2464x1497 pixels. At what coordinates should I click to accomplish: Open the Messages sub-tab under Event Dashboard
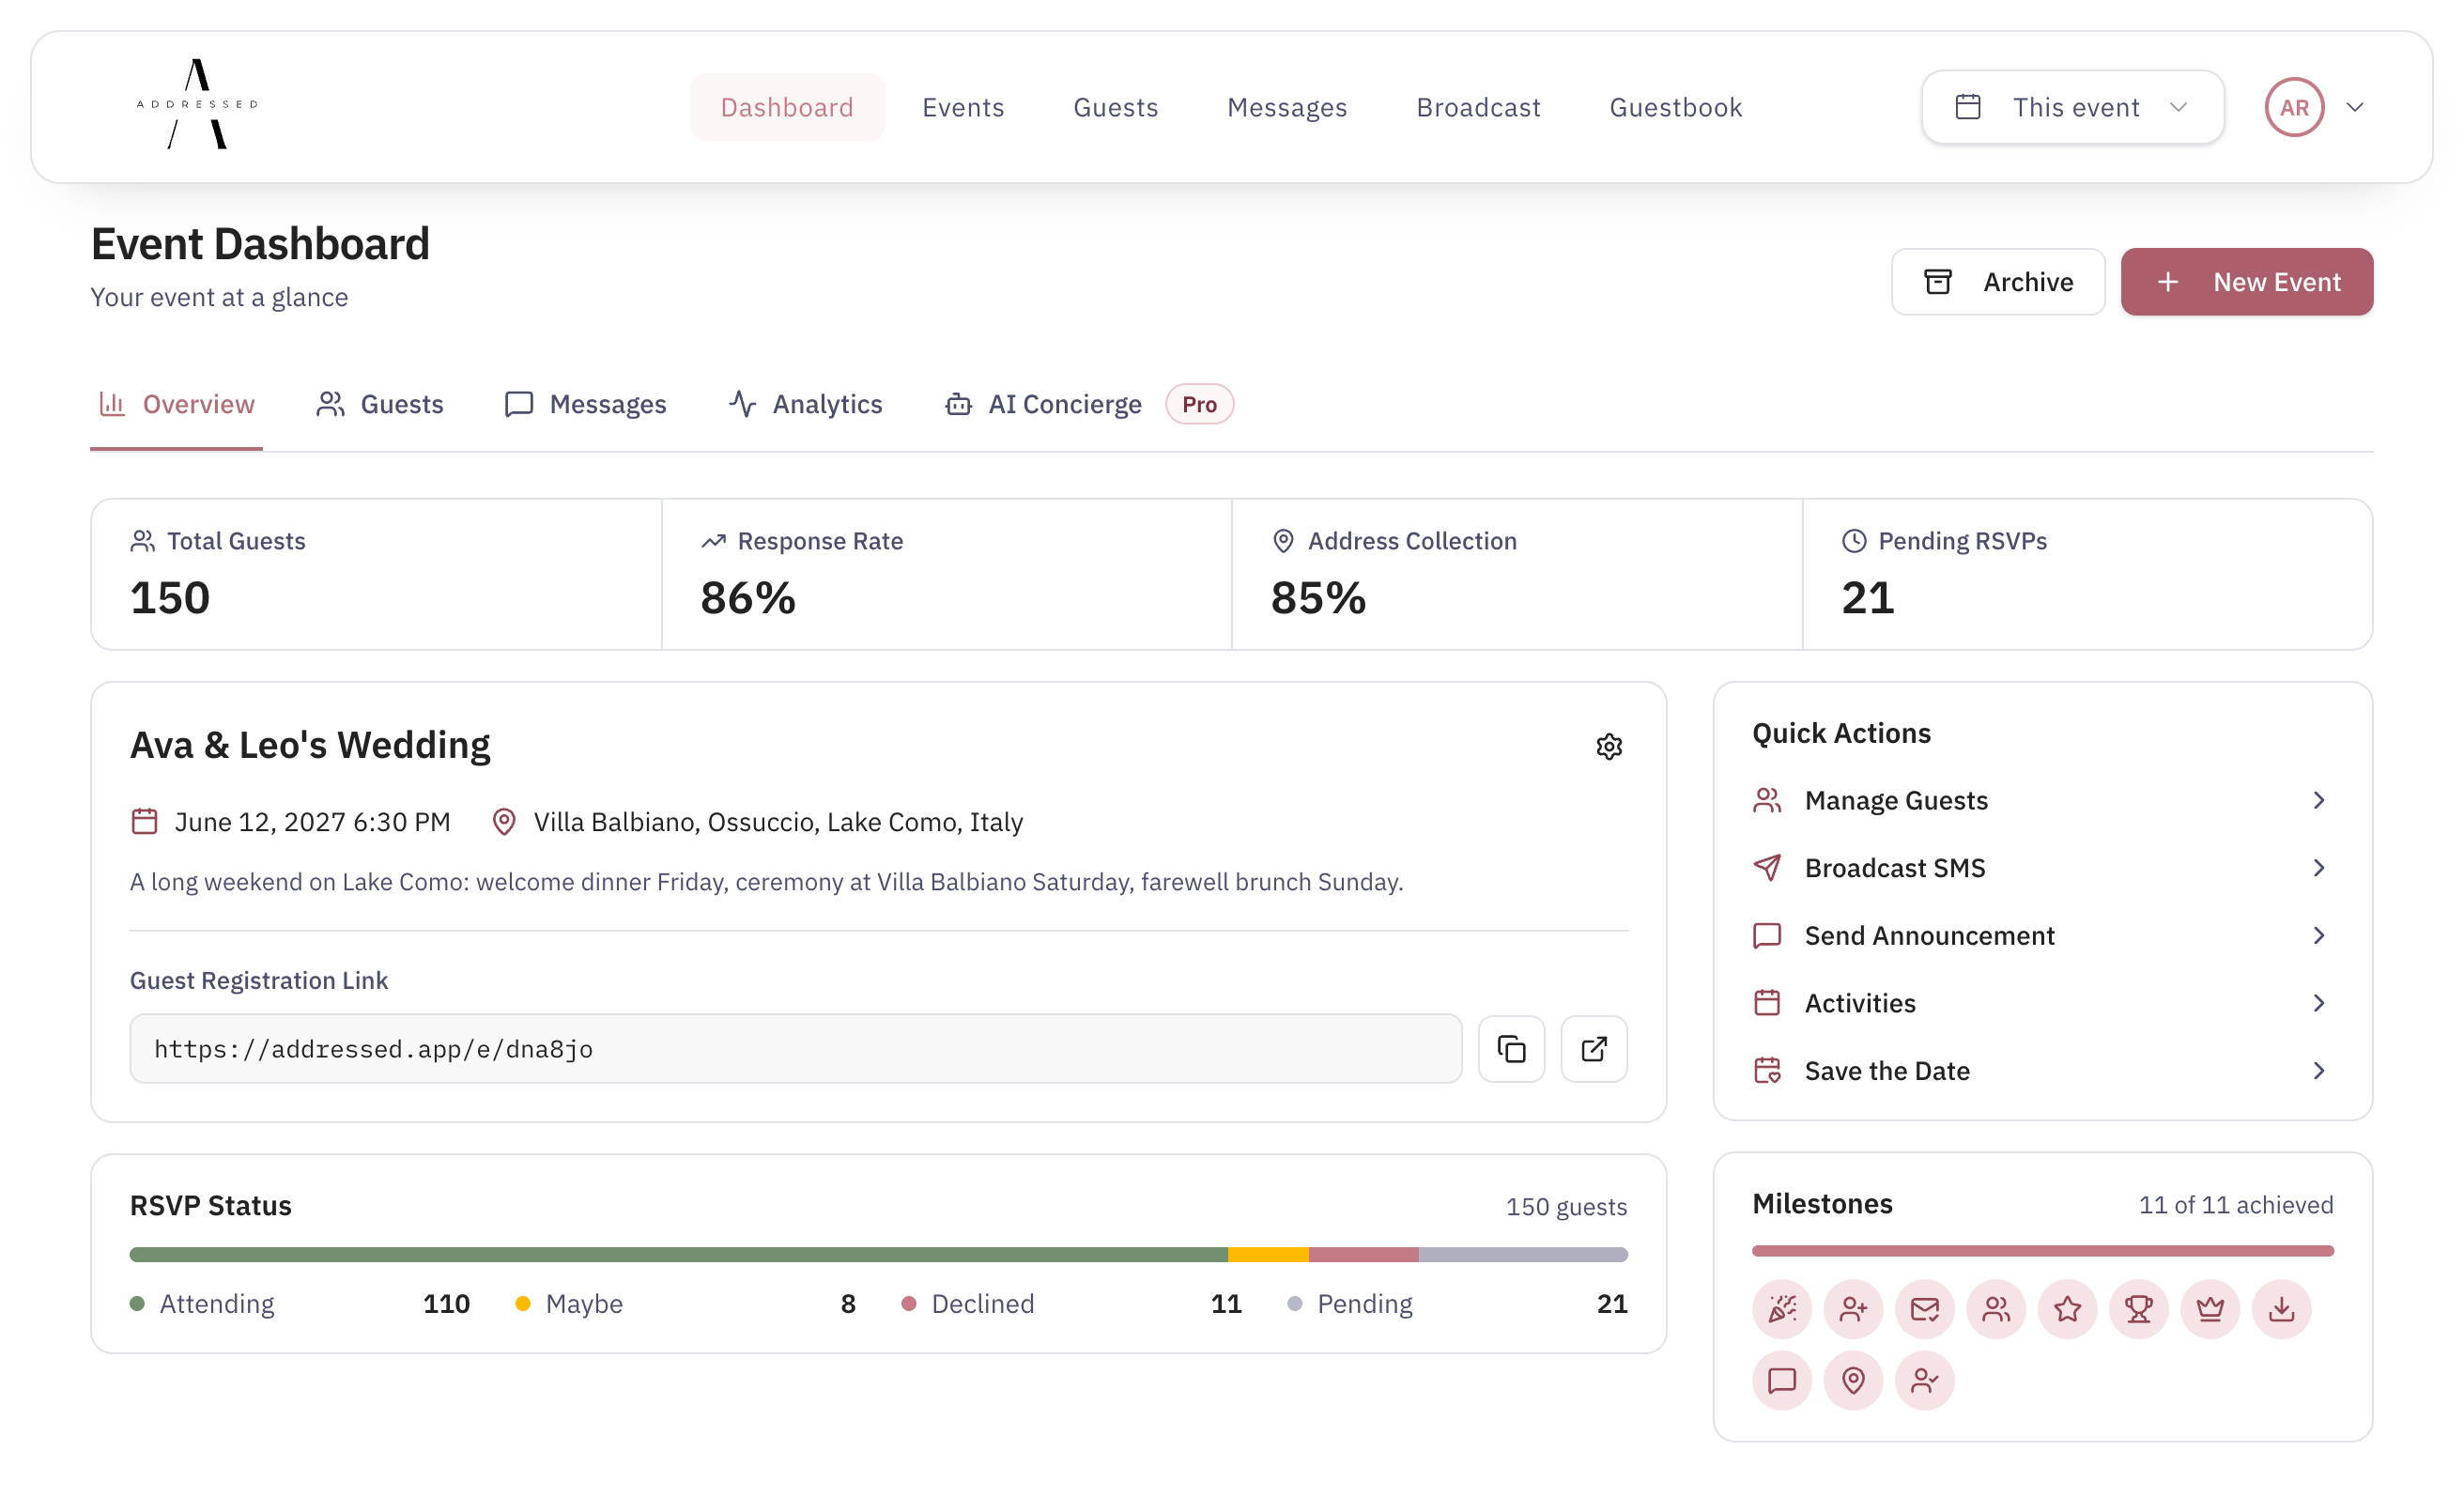click(x=586, y=404)
